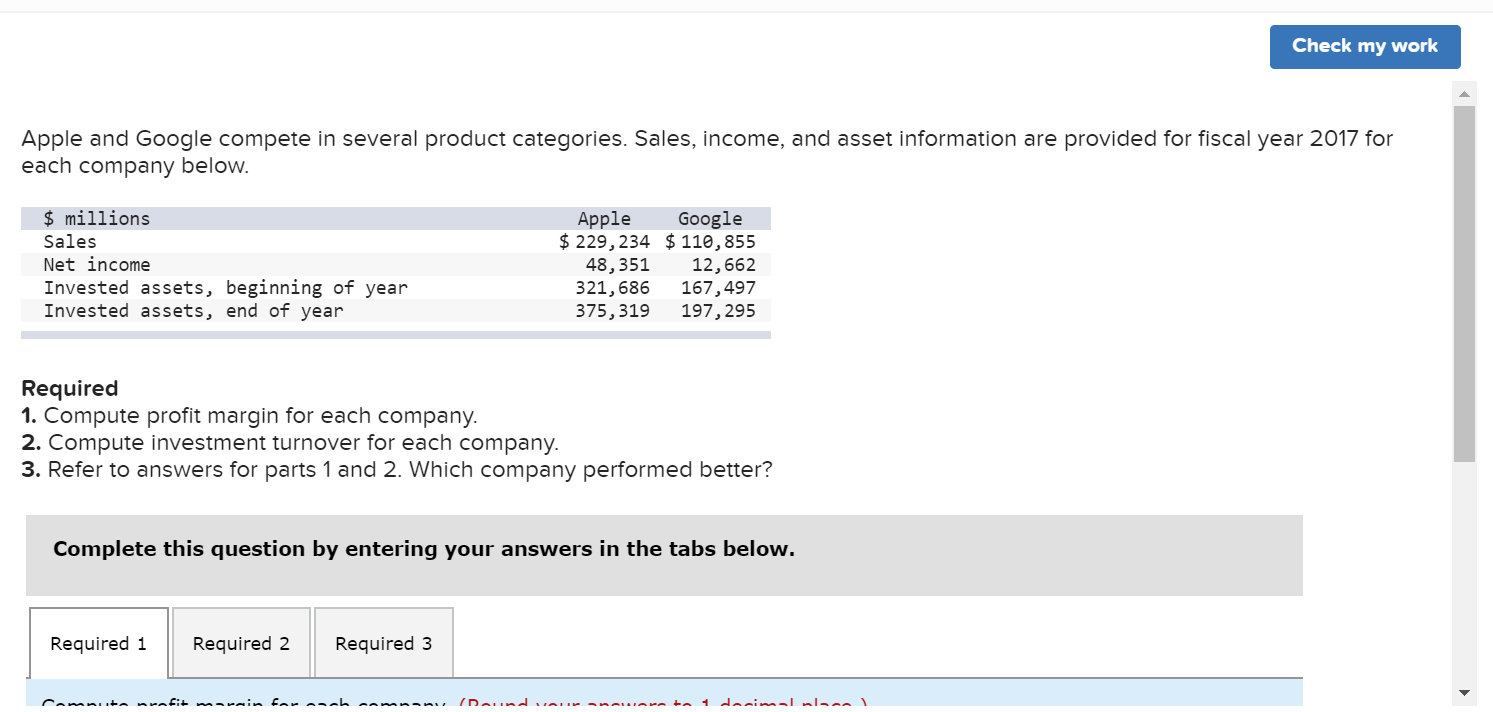
Task: Click Google's net income value 12,662
Action: point(723,265)
